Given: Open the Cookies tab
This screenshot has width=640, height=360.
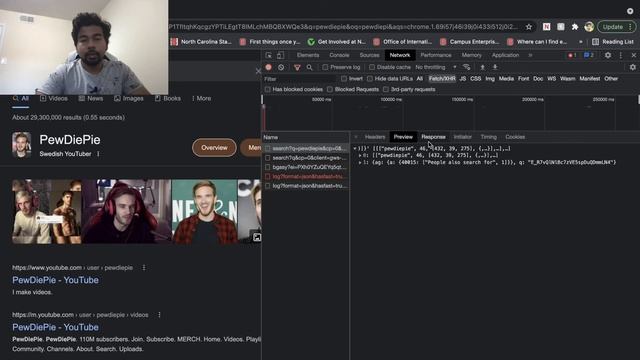Looking at the screenshot, I should (515, 137).
